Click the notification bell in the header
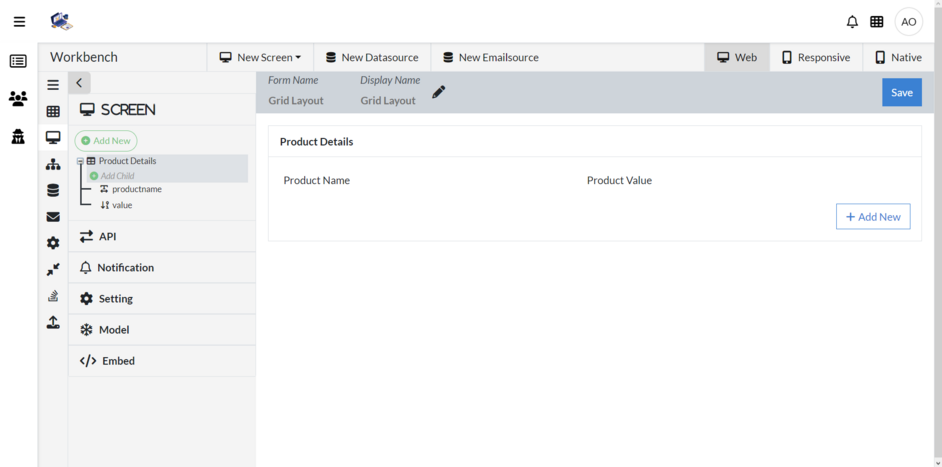Screen dimensions: 942x467 tap(852, 22)
